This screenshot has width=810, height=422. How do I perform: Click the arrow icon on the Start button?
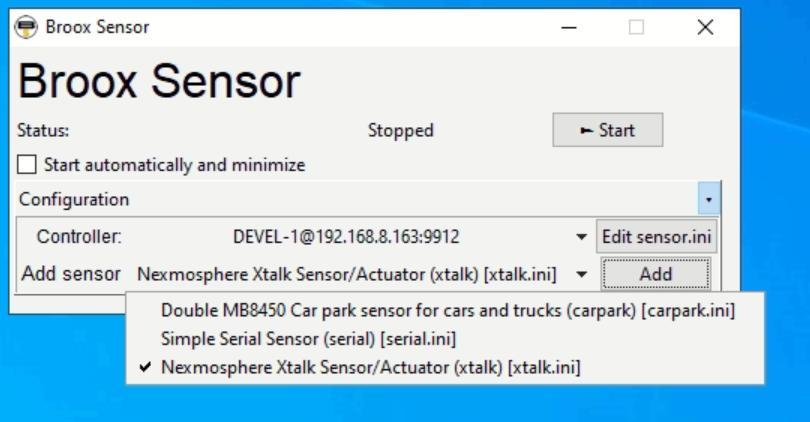pos(586,130)
